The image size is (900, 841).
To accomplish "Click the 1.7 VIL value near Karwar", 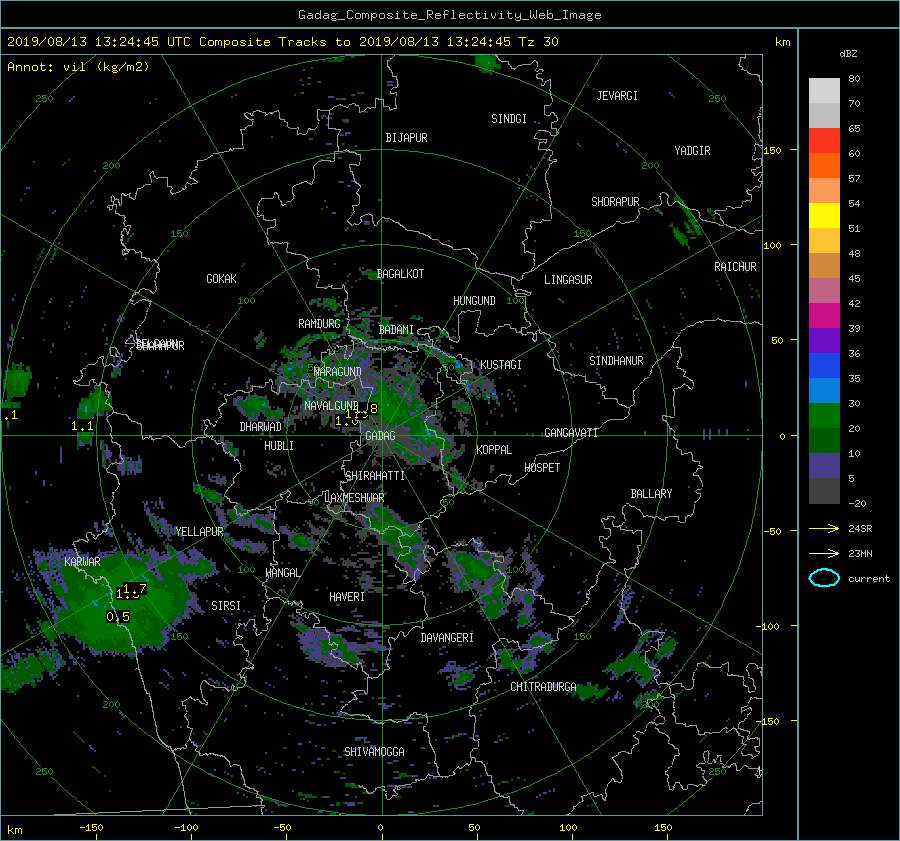I will click(135, 588).
